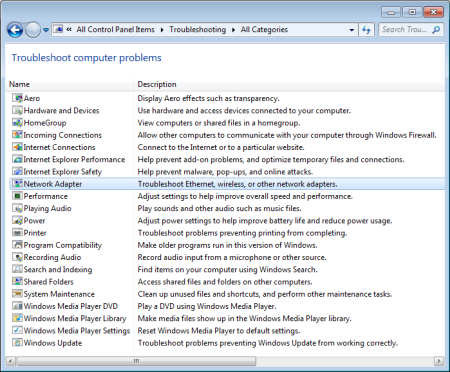Screen dimensions: 450x372
Task: Click 'Help prevent malware, pop-ups, and online attacks.'
Action: tap(225, 172)
